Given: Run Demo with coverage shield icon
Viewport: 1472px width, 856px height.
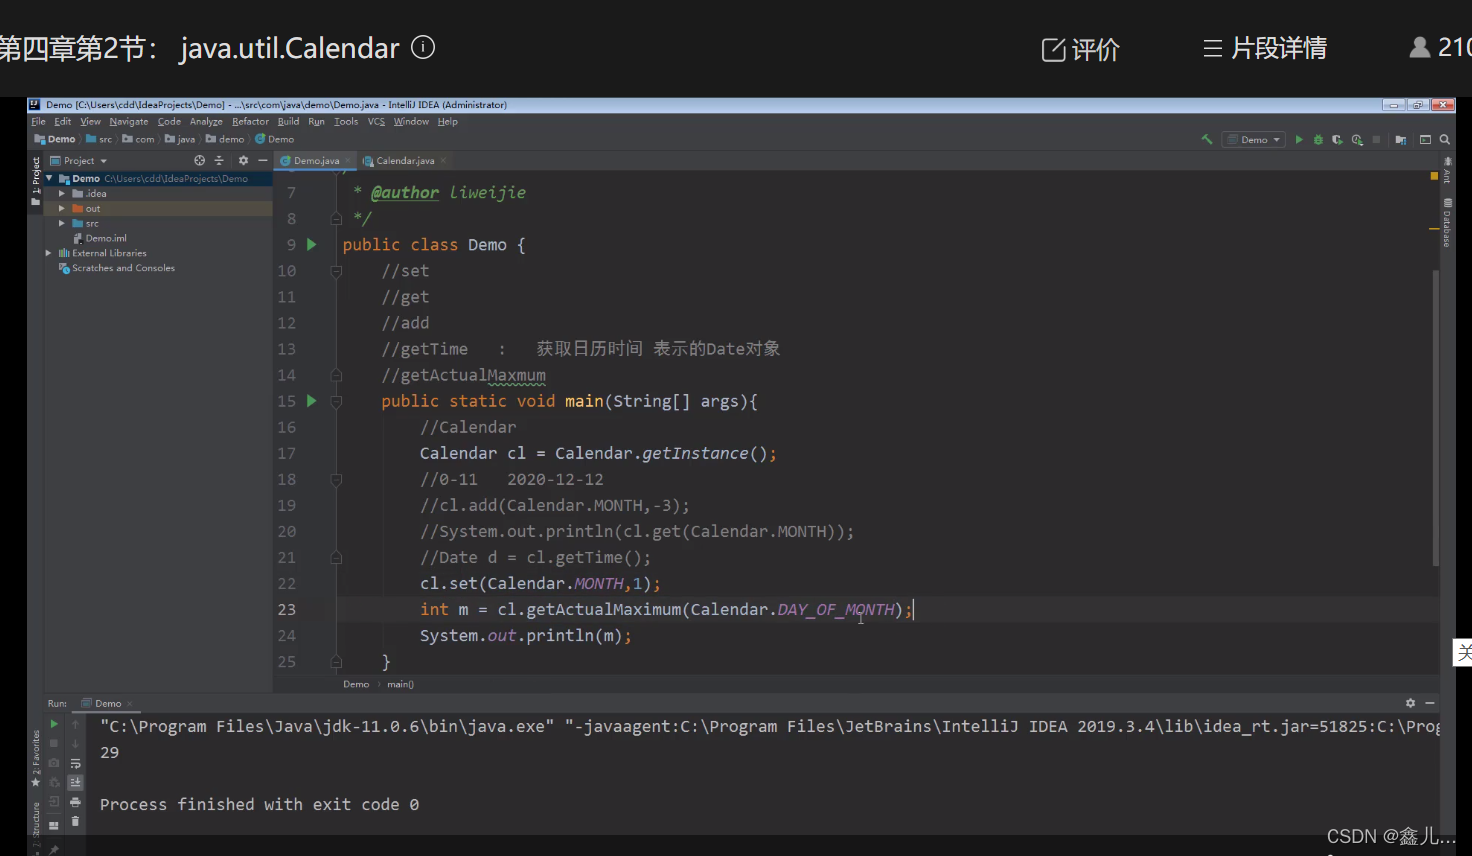Looking at the screenshot, I should coord(1337,140).
